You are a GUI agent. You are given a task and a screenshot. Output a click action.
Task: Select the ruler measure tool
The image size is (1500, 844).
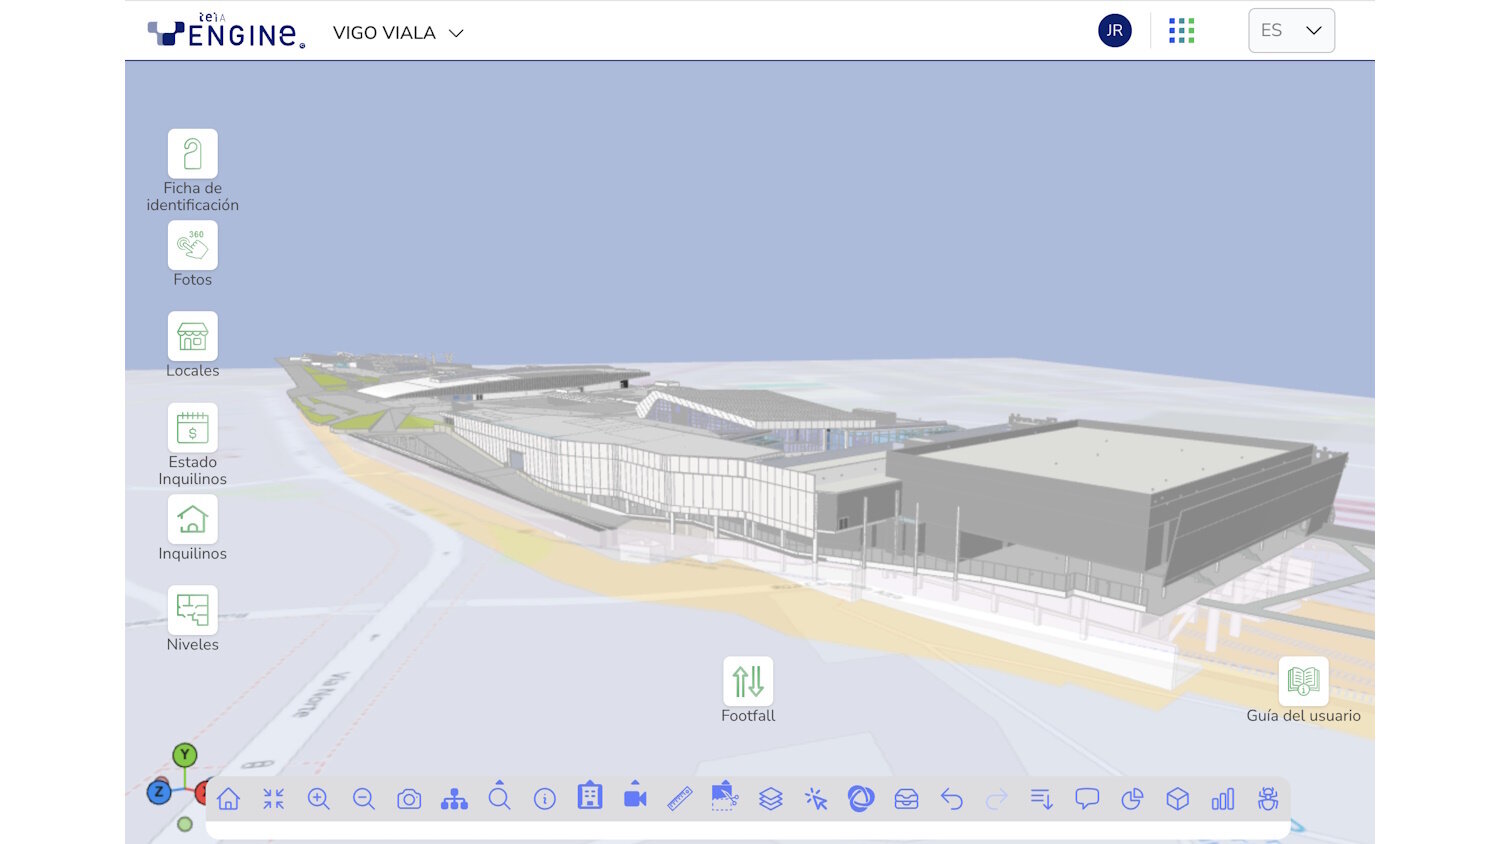[680, 799]
